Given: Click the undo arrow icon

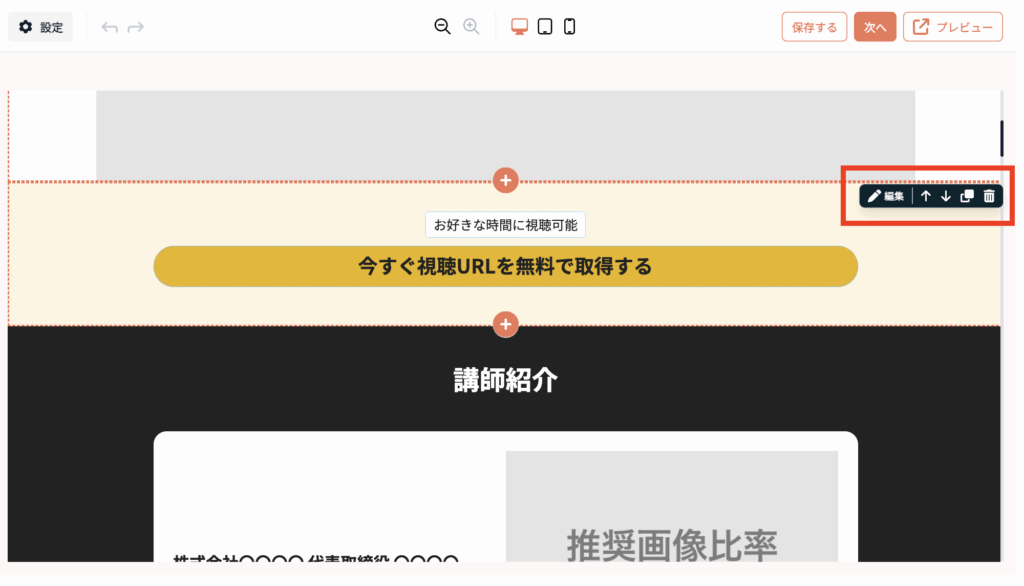Looking at the screenshot, I should pyautogui.click(x=110, y=27).
